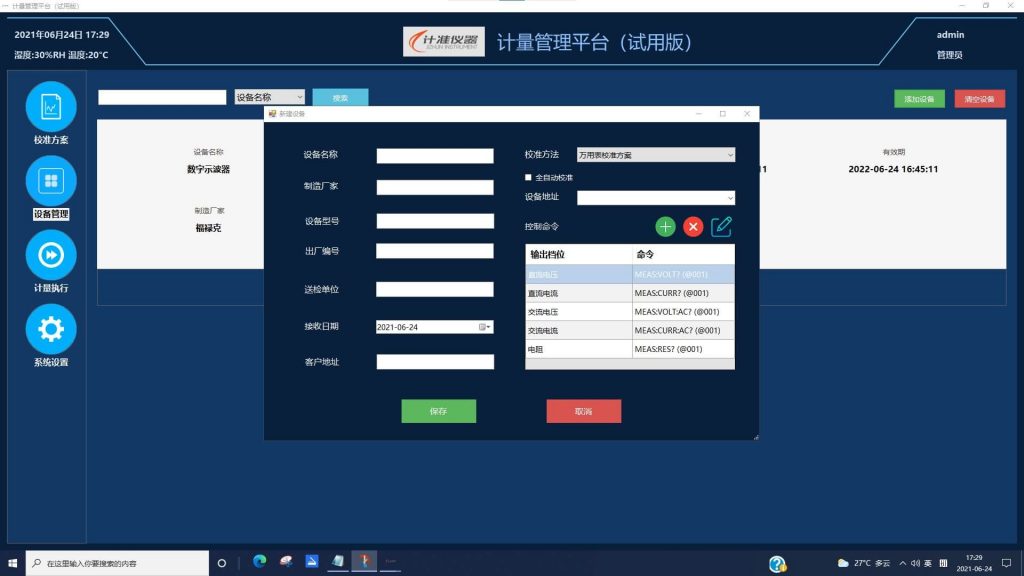The width and height of the screenshot is (1024, 576).
Task: Open the 设备名称 search filter dropdown
Action: point(268,97)
